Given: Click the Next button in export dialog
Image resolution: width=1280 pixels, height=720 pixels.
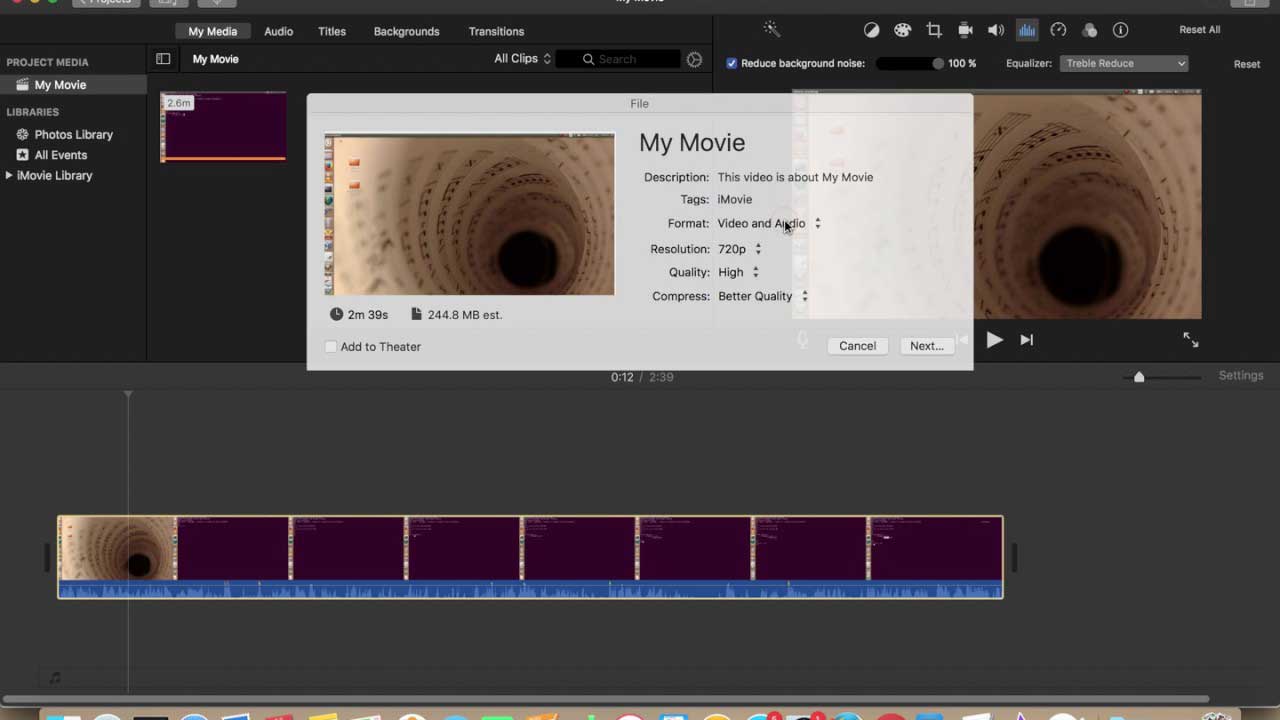Looking at the screenshot, I should (x=925, y=345).
